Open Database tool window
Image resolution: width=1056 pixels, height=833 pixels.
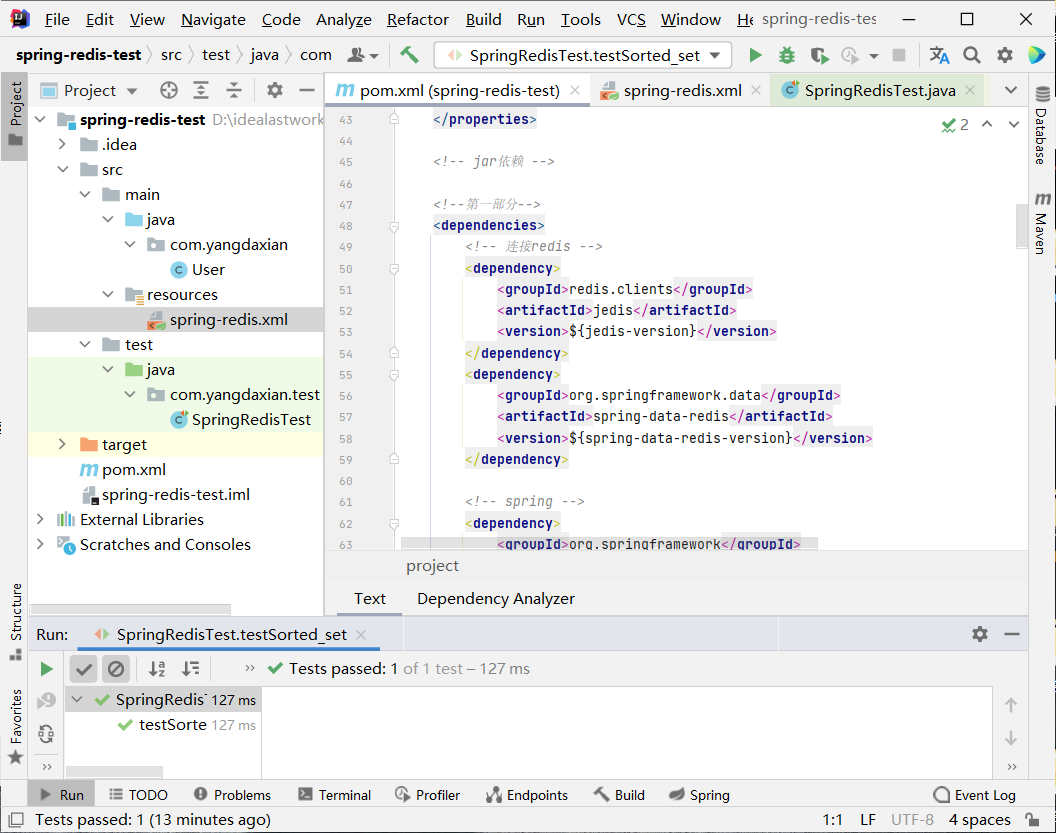coord(1042,126)
